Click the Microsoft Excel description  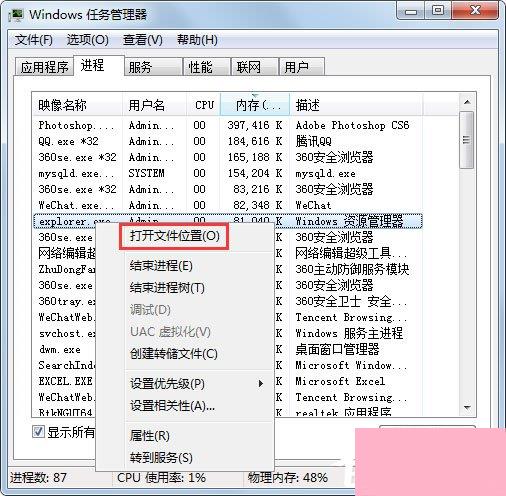click(x=340, y=381)
